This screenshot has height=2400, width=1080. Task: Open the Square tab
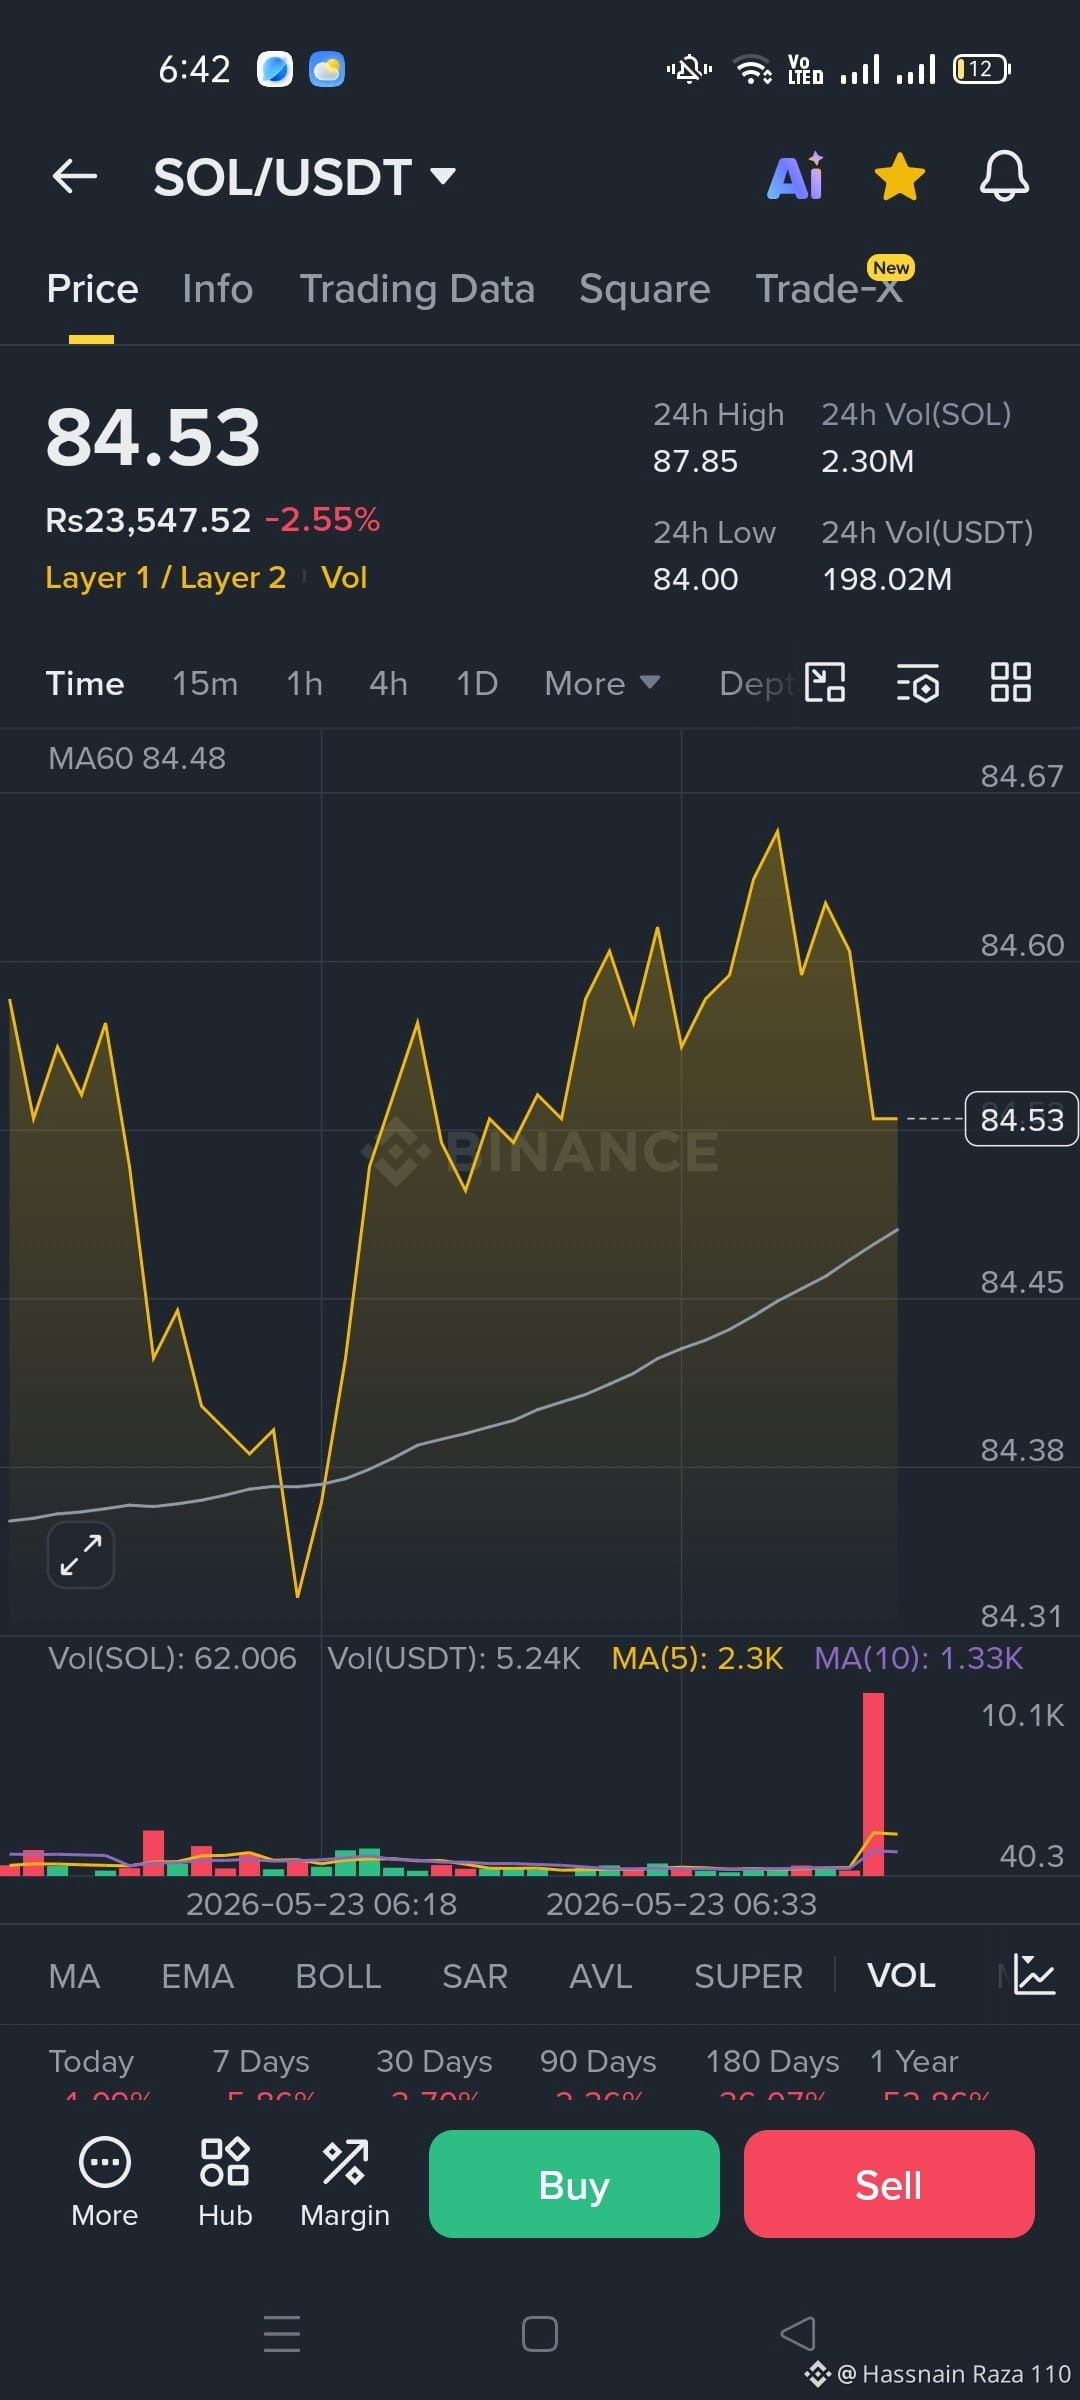[x=644, y=289]
